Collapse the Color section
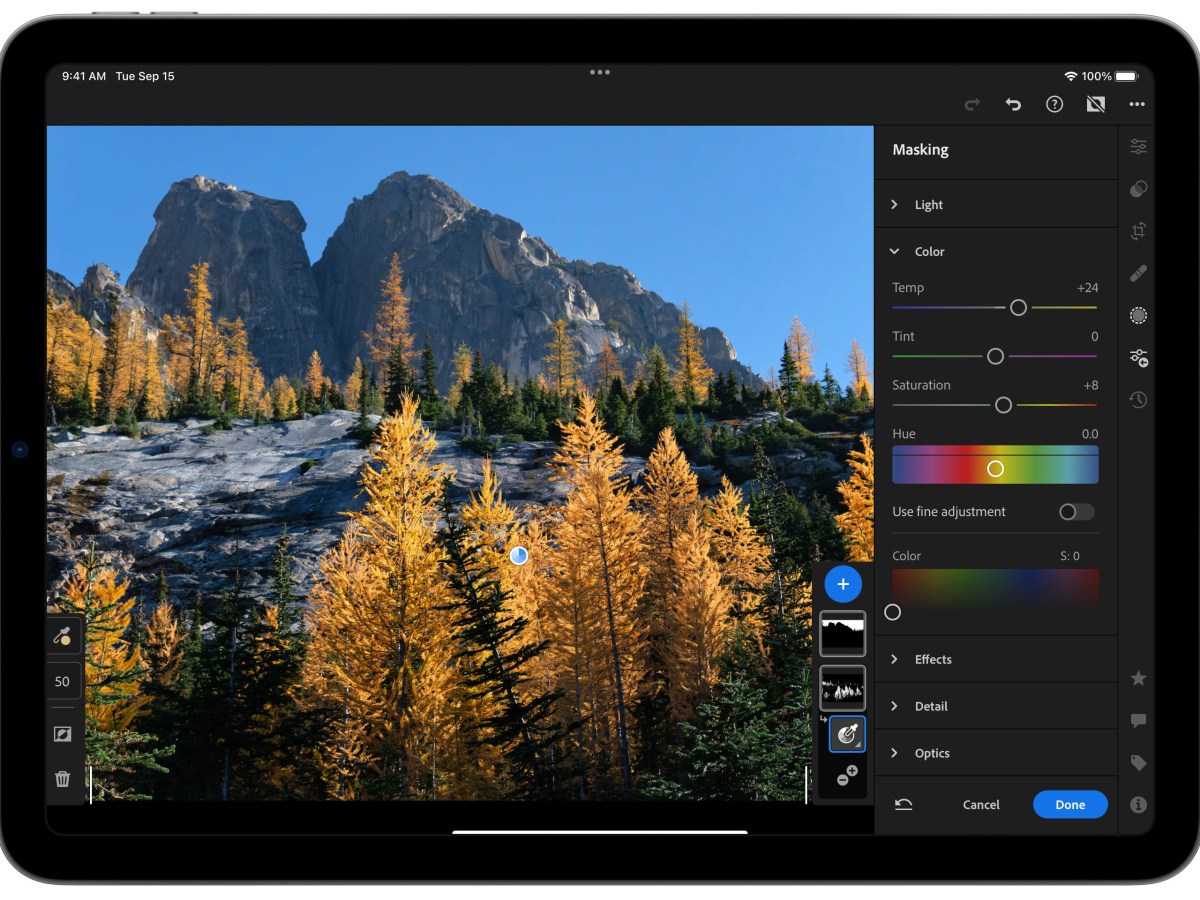1200x900 pixels. click(928, 252)
